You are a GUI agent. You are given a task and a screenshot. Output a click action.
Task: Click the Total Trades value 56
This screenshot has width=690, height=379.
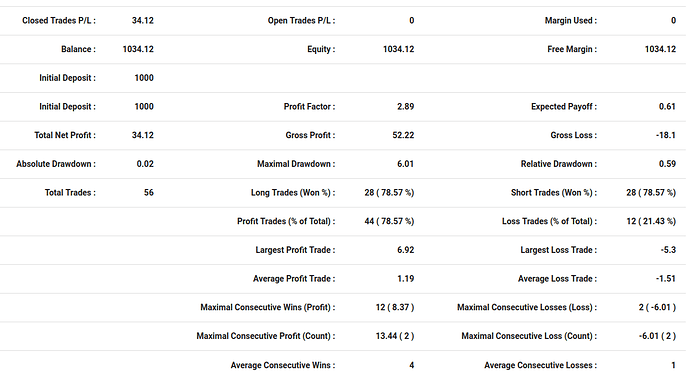149,192
